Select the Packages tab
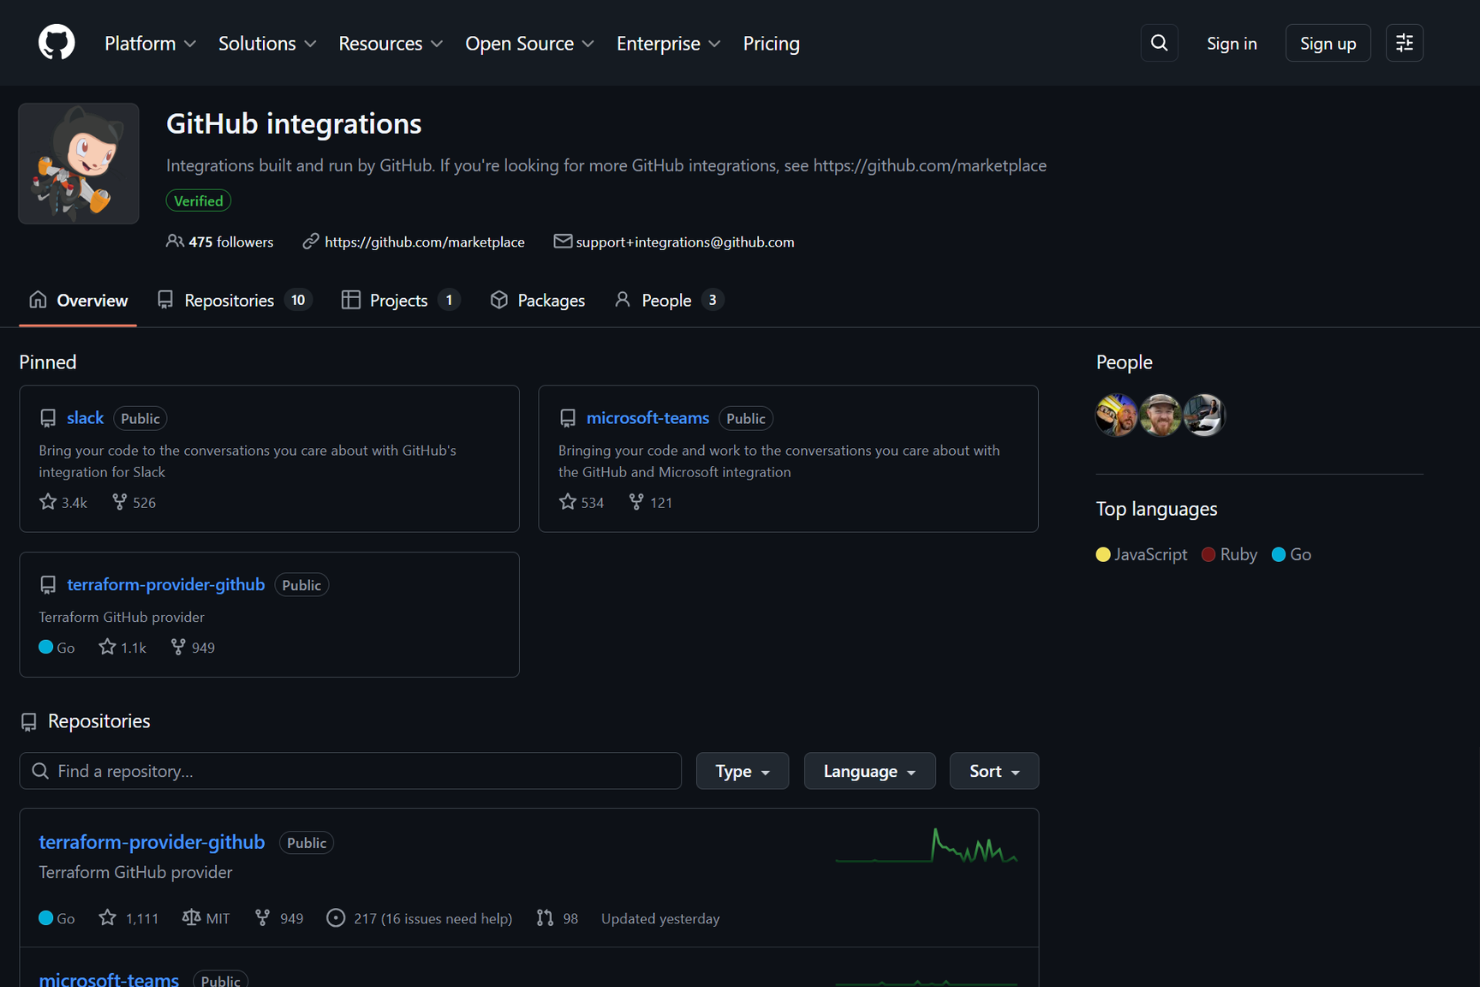Viewport: 1480px width, 987px height. [551, 300]
